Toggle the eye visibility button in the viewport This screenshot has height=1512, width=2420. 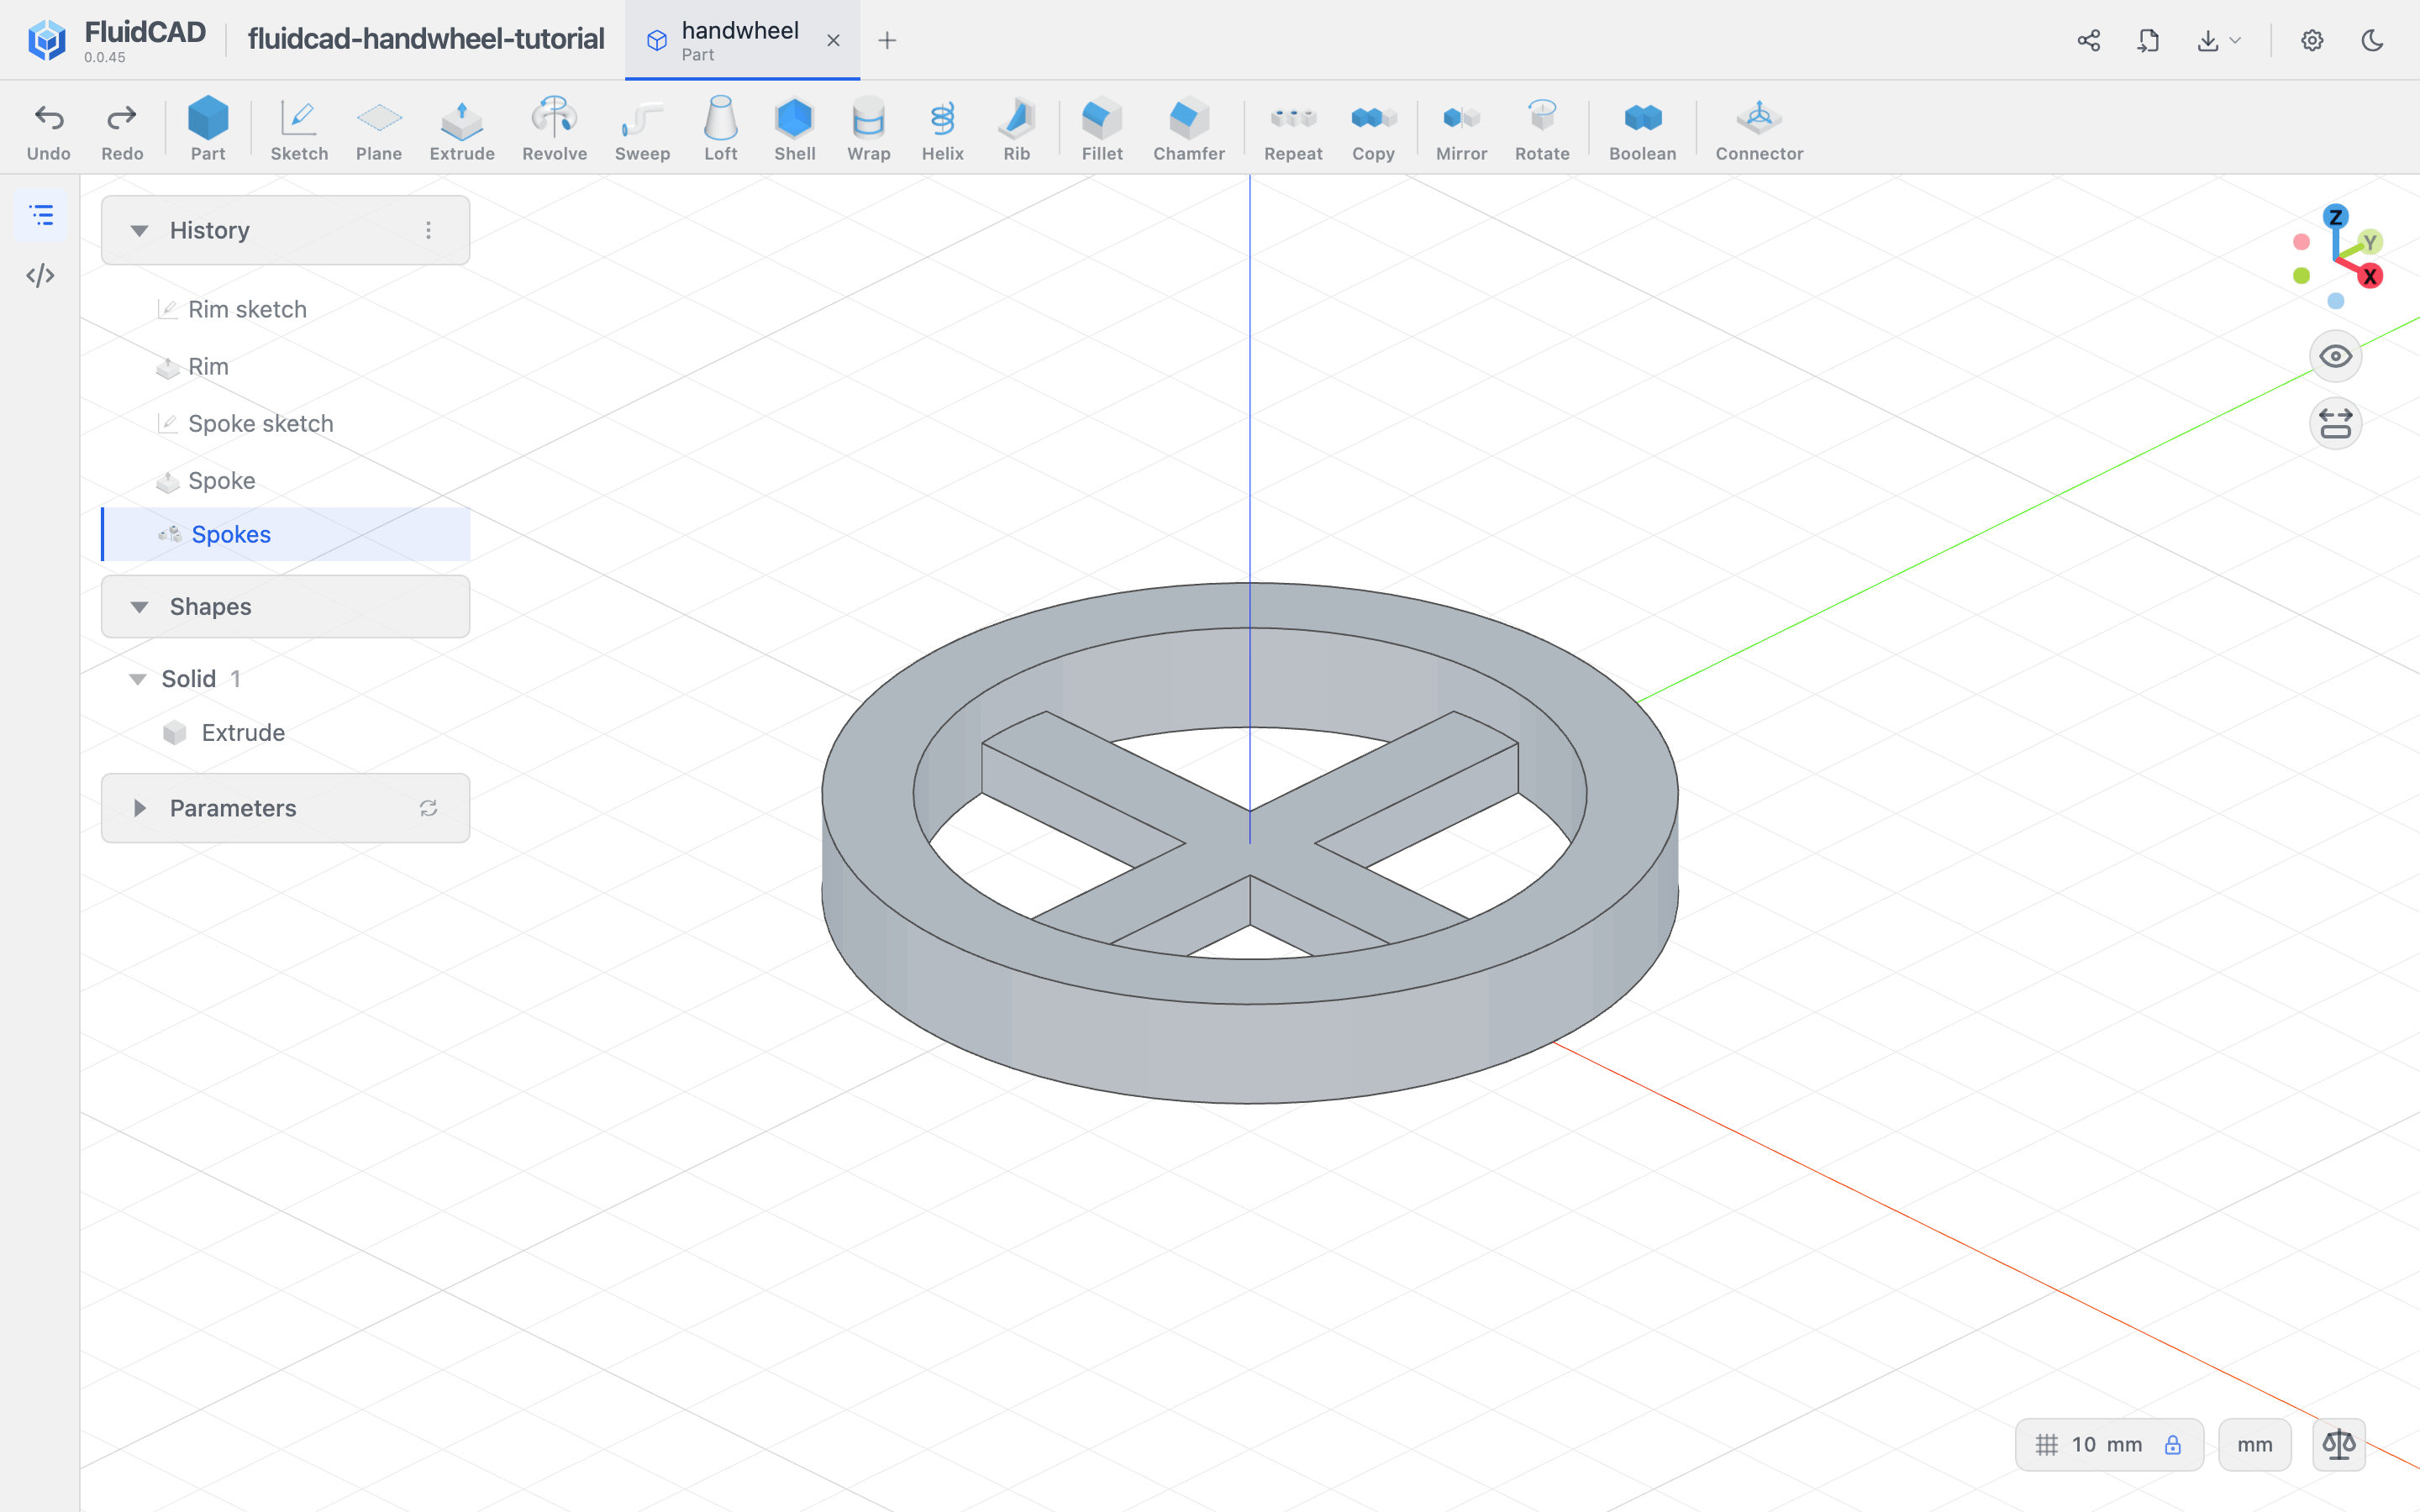2335,356
